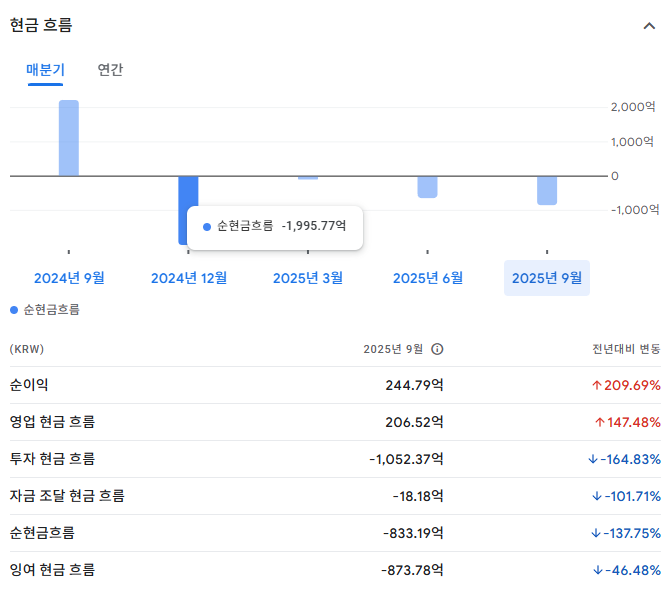Click the small 2025년 3월 bar
Viewport: 671px width, 598px height.
click(x=308, y=178)
